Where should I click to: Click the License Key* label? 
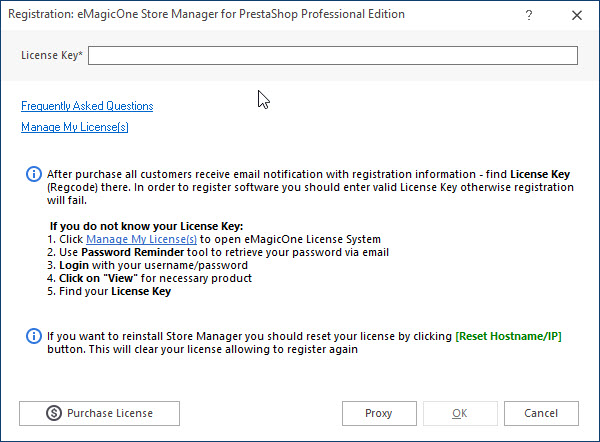point(52,55)
